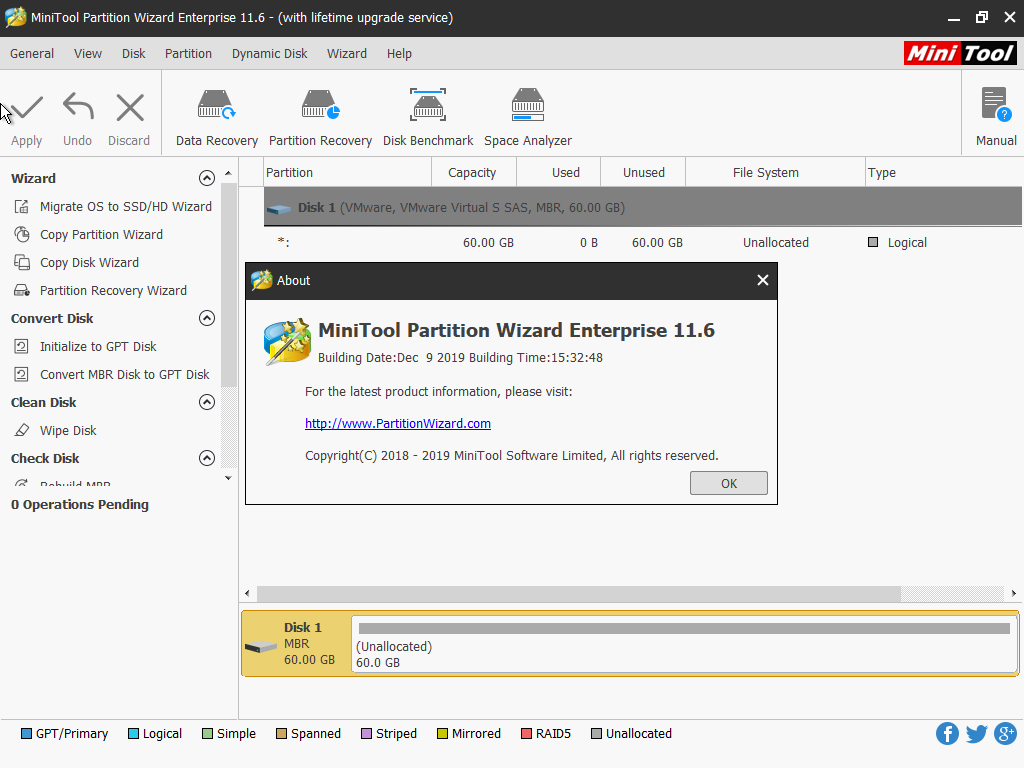Click the Striped legend swatch

(x=366, y=733)
